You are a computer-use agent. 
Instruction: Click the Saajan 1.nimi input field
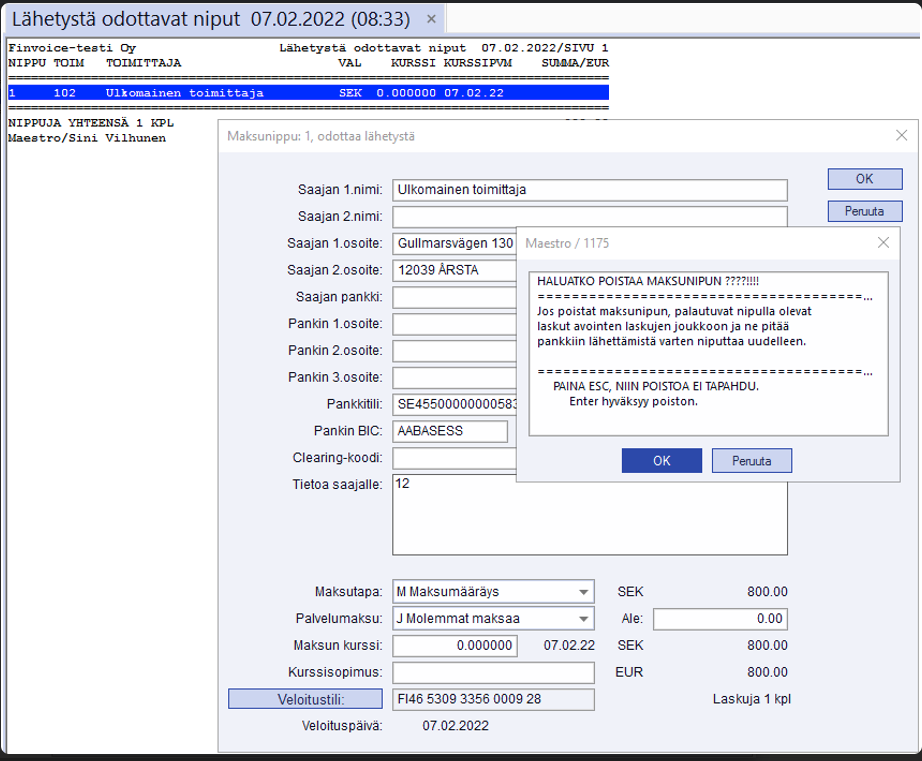[x=589, y=189]
